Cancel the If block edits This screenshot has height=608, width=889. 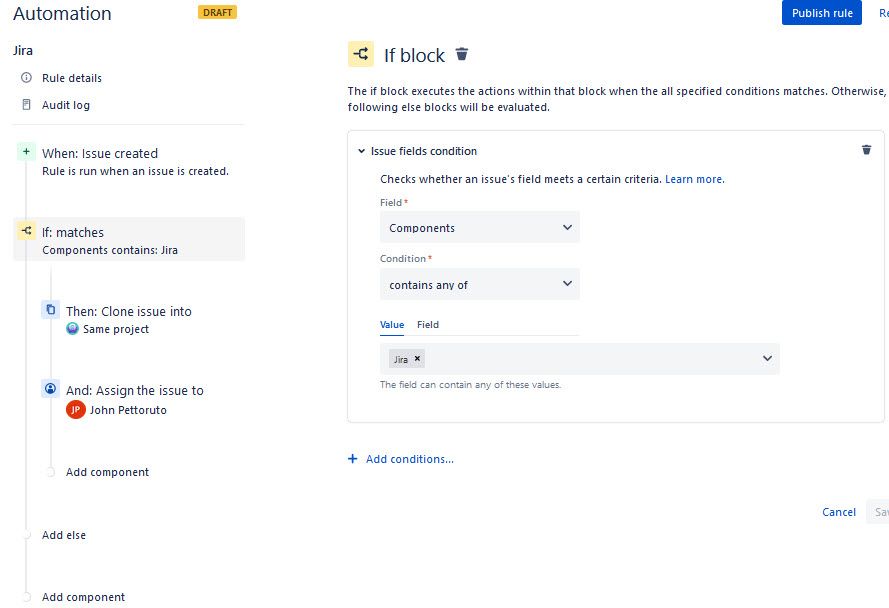[839, 512]
